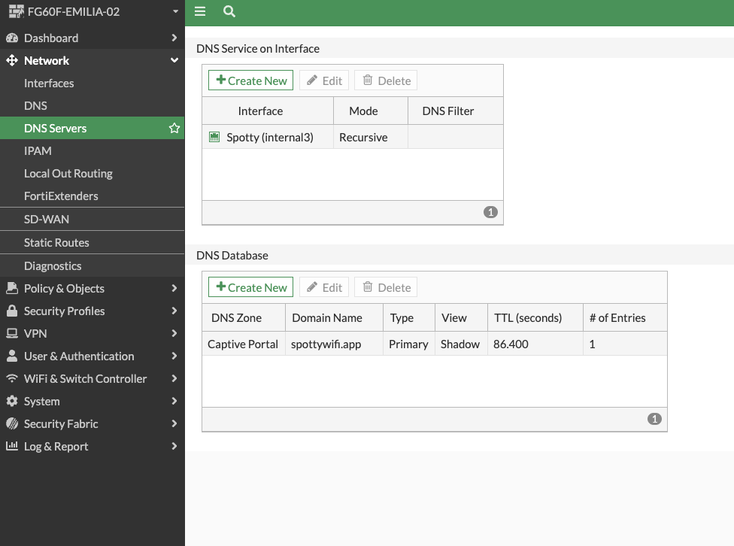Expand the Policy & Objects chevron
The height and width of the screenshot is (546, 734).
point(174,288)
